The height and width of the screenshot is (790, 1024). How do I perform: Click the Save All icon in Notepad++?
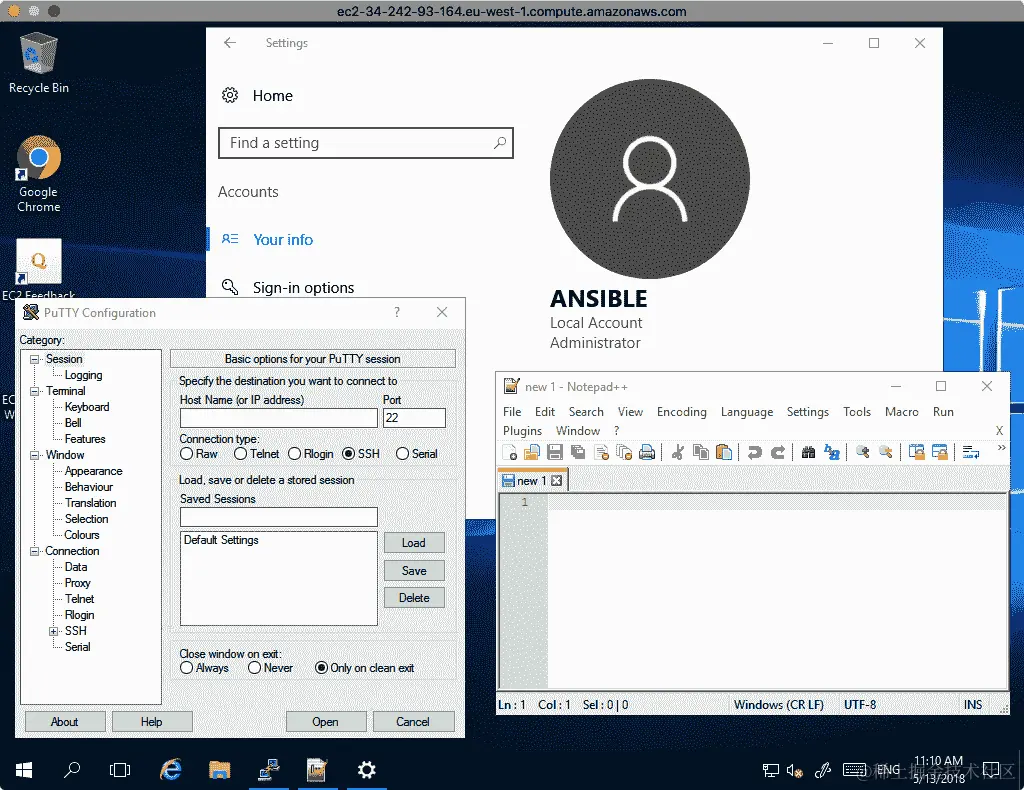578,452
